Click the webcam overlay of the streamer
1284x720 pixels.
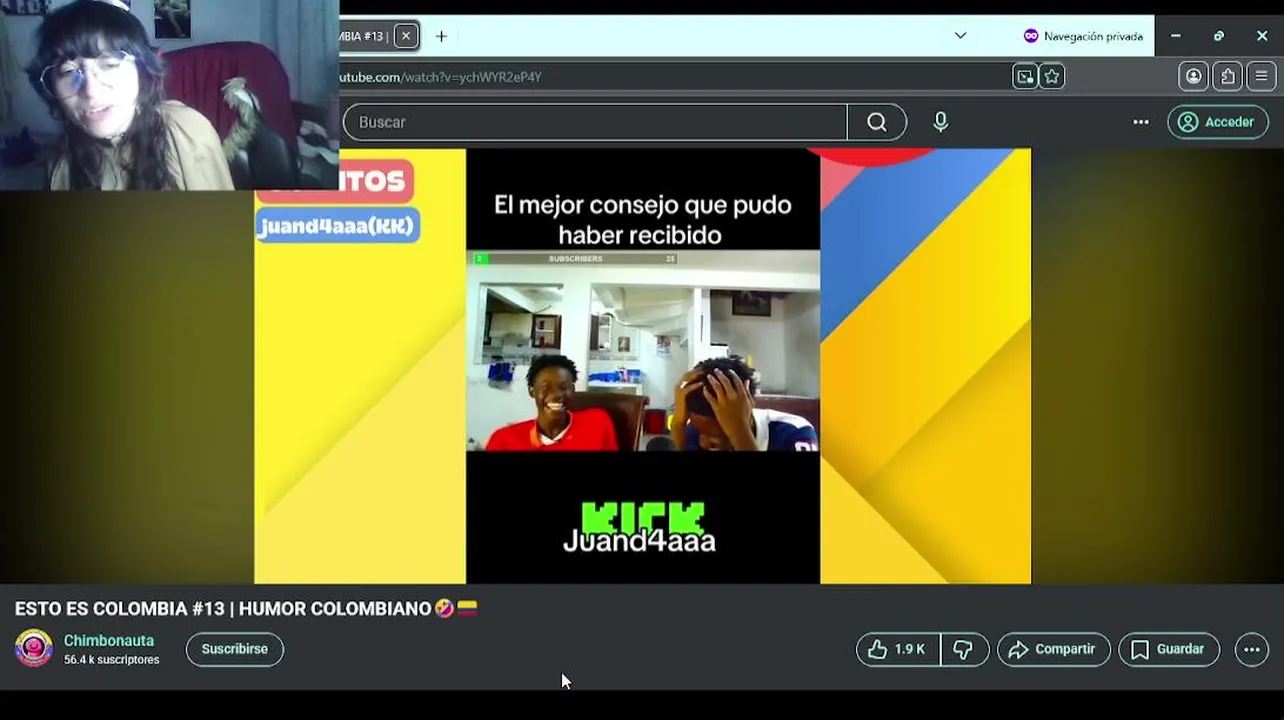click(169, 95)
